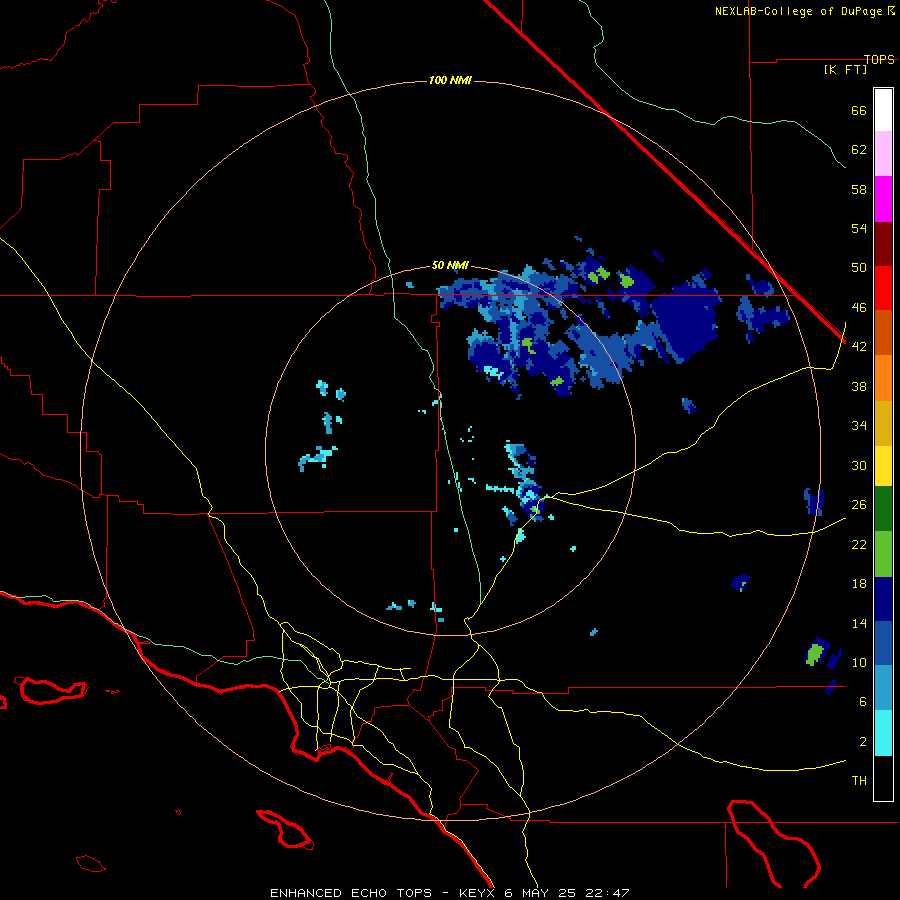Click the 100 NMI range ring label

tap(450, 80)
